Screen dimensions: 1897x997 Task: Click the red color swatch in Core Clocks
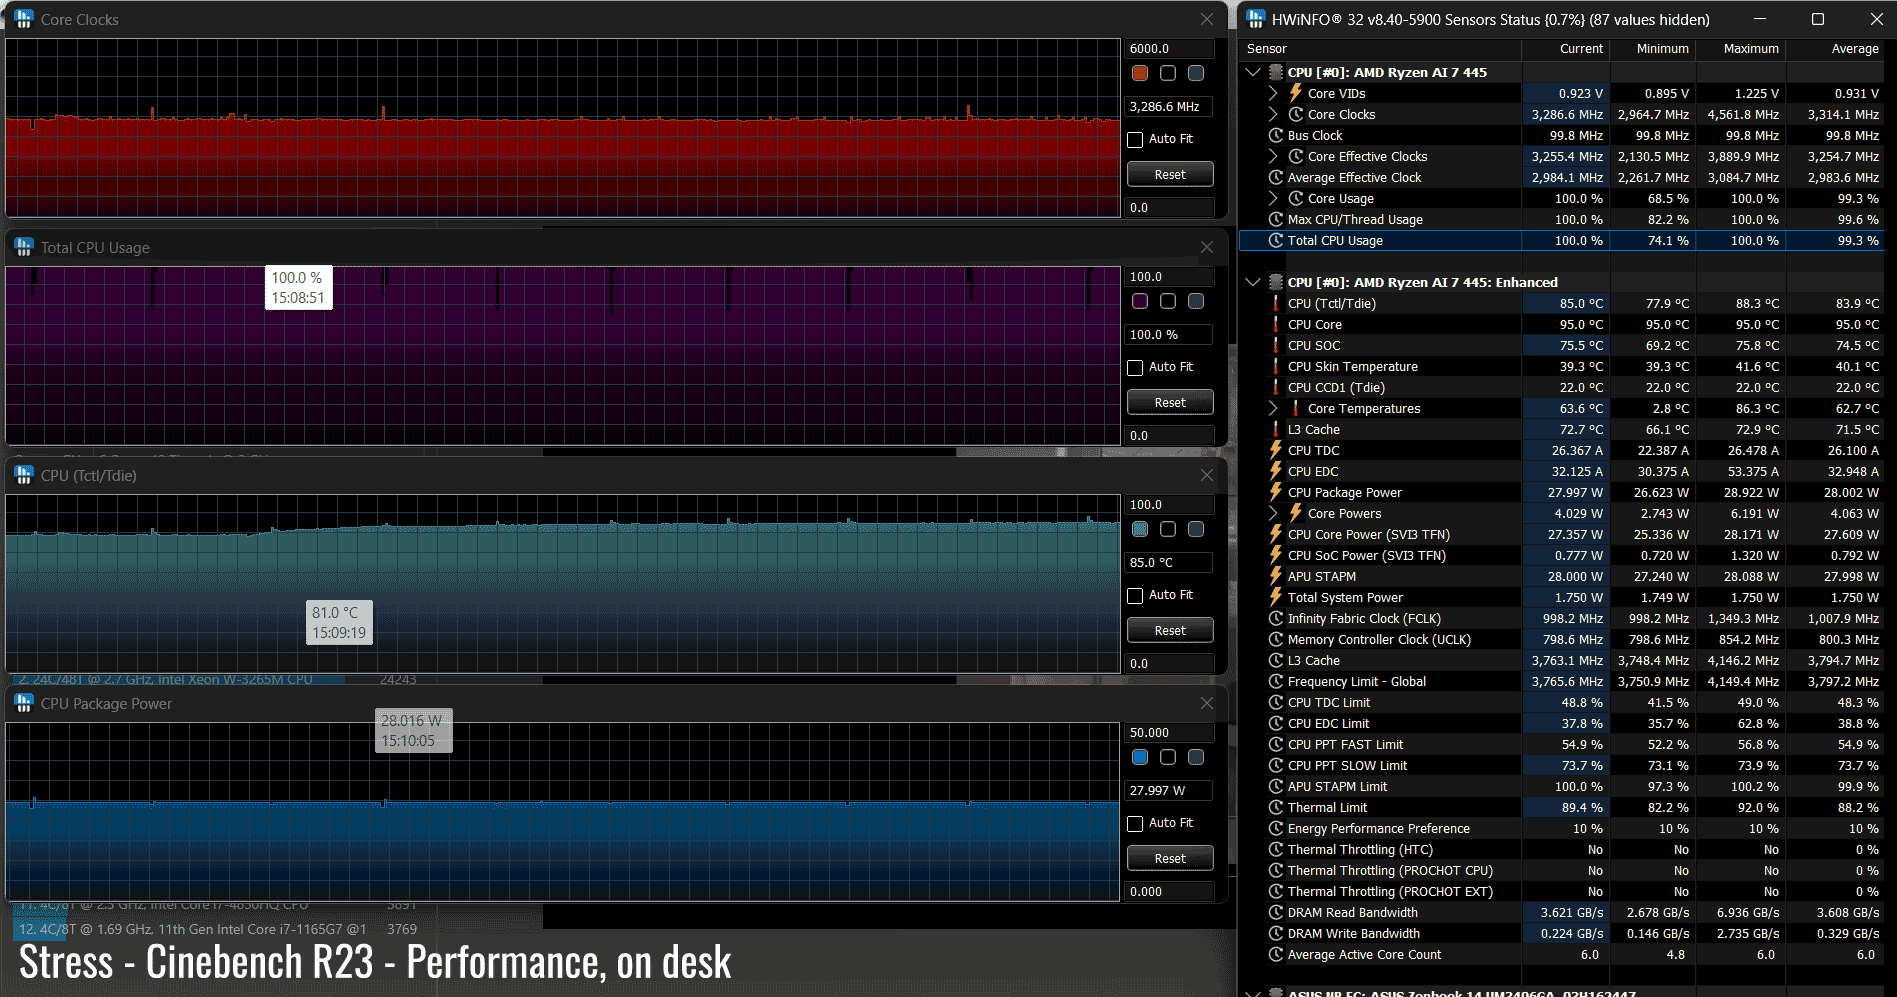click(1140, 73)
